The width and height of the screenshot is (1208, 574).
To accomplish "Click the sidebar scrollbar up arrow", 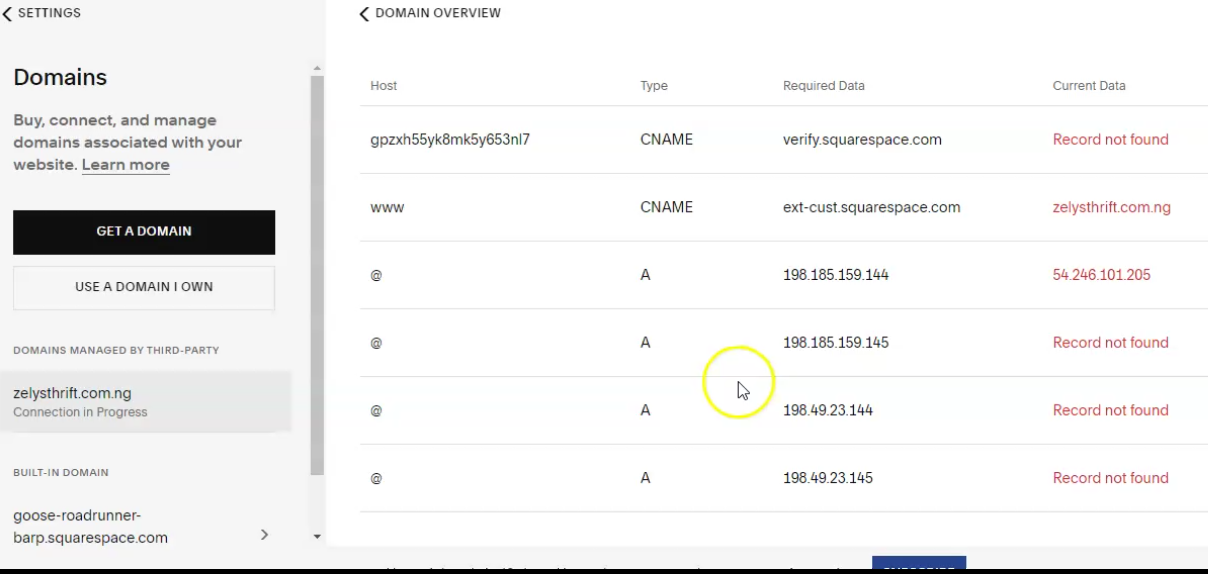I will click(317, 69).
